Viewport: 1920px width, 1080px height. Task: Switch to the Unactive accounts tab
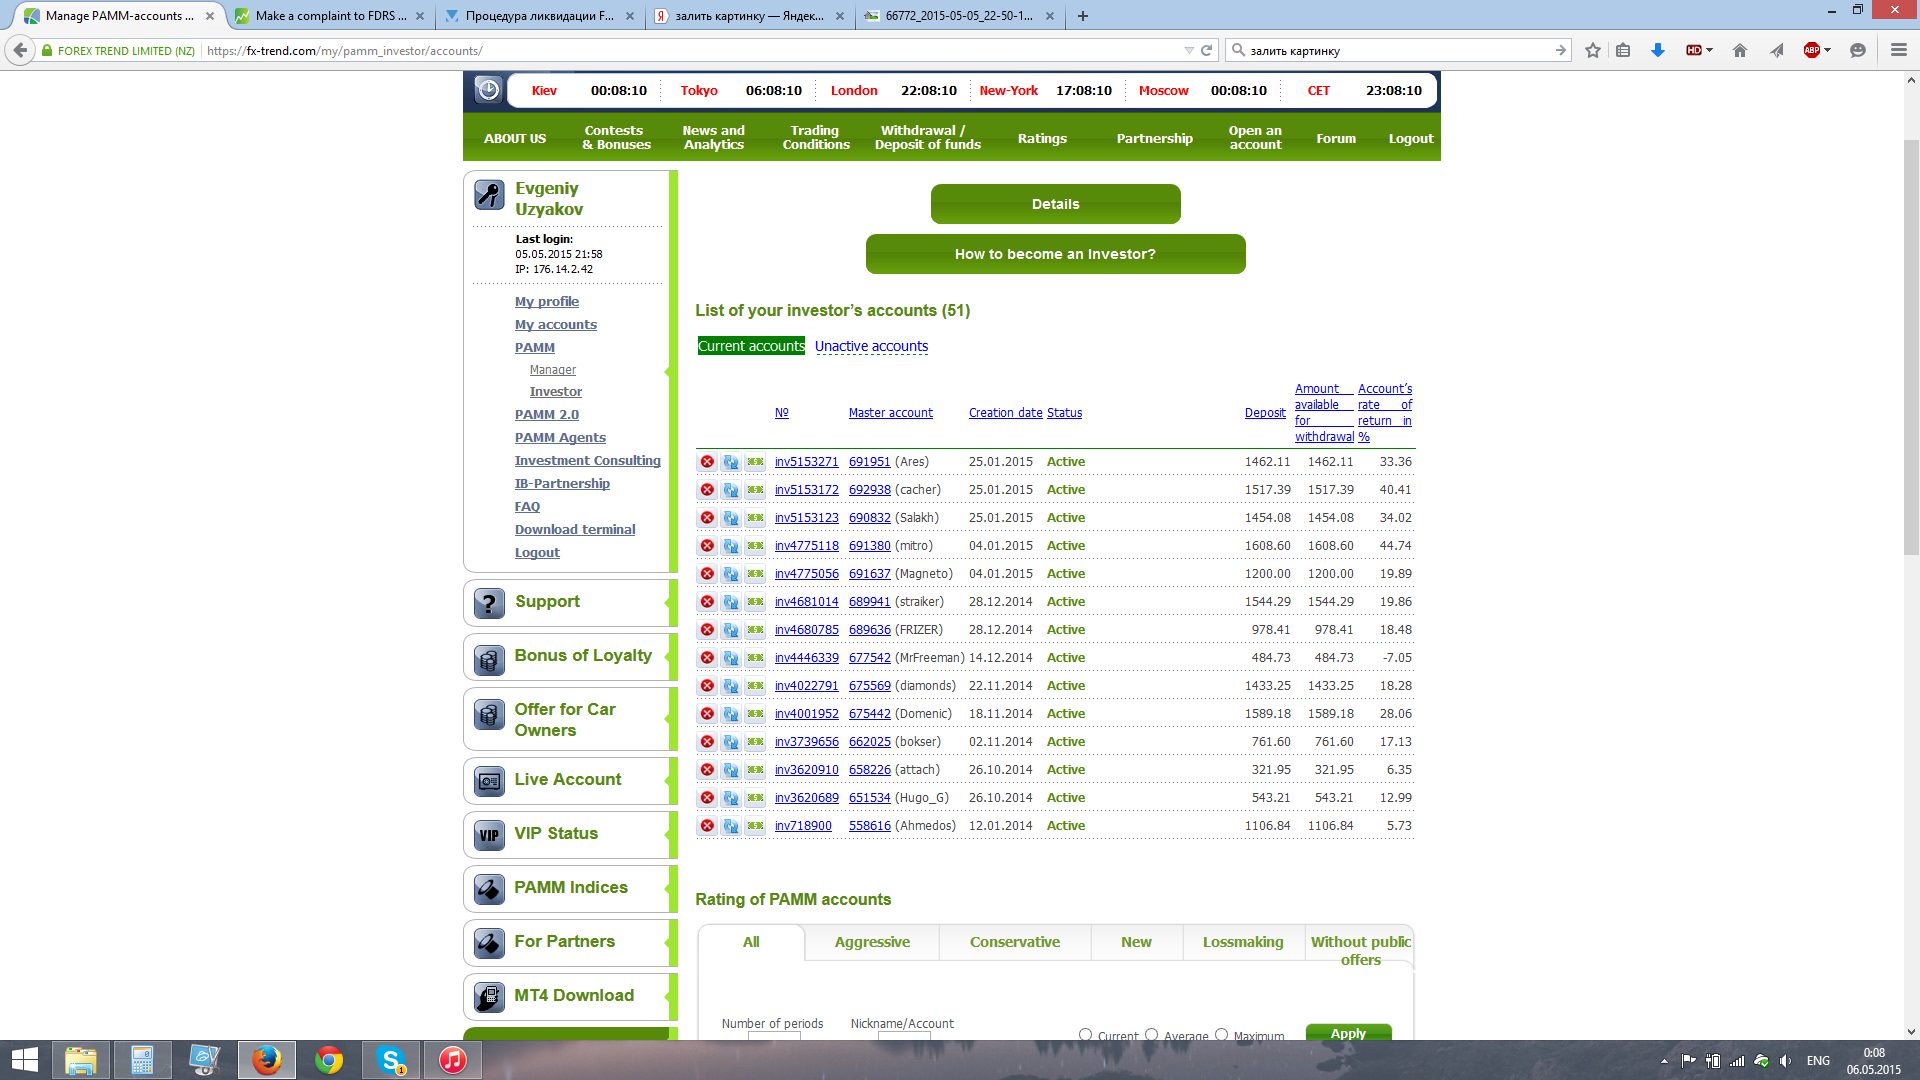[x=871, y=346]
